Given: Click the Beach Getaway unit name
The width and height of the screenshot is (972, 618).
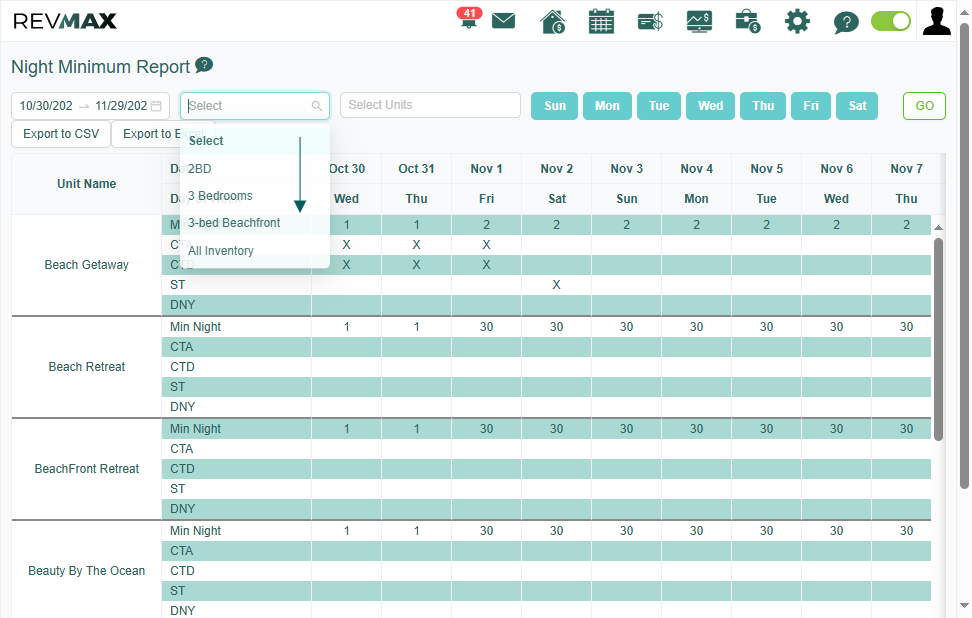Looking at the screenshot, I should click(86, 265).
